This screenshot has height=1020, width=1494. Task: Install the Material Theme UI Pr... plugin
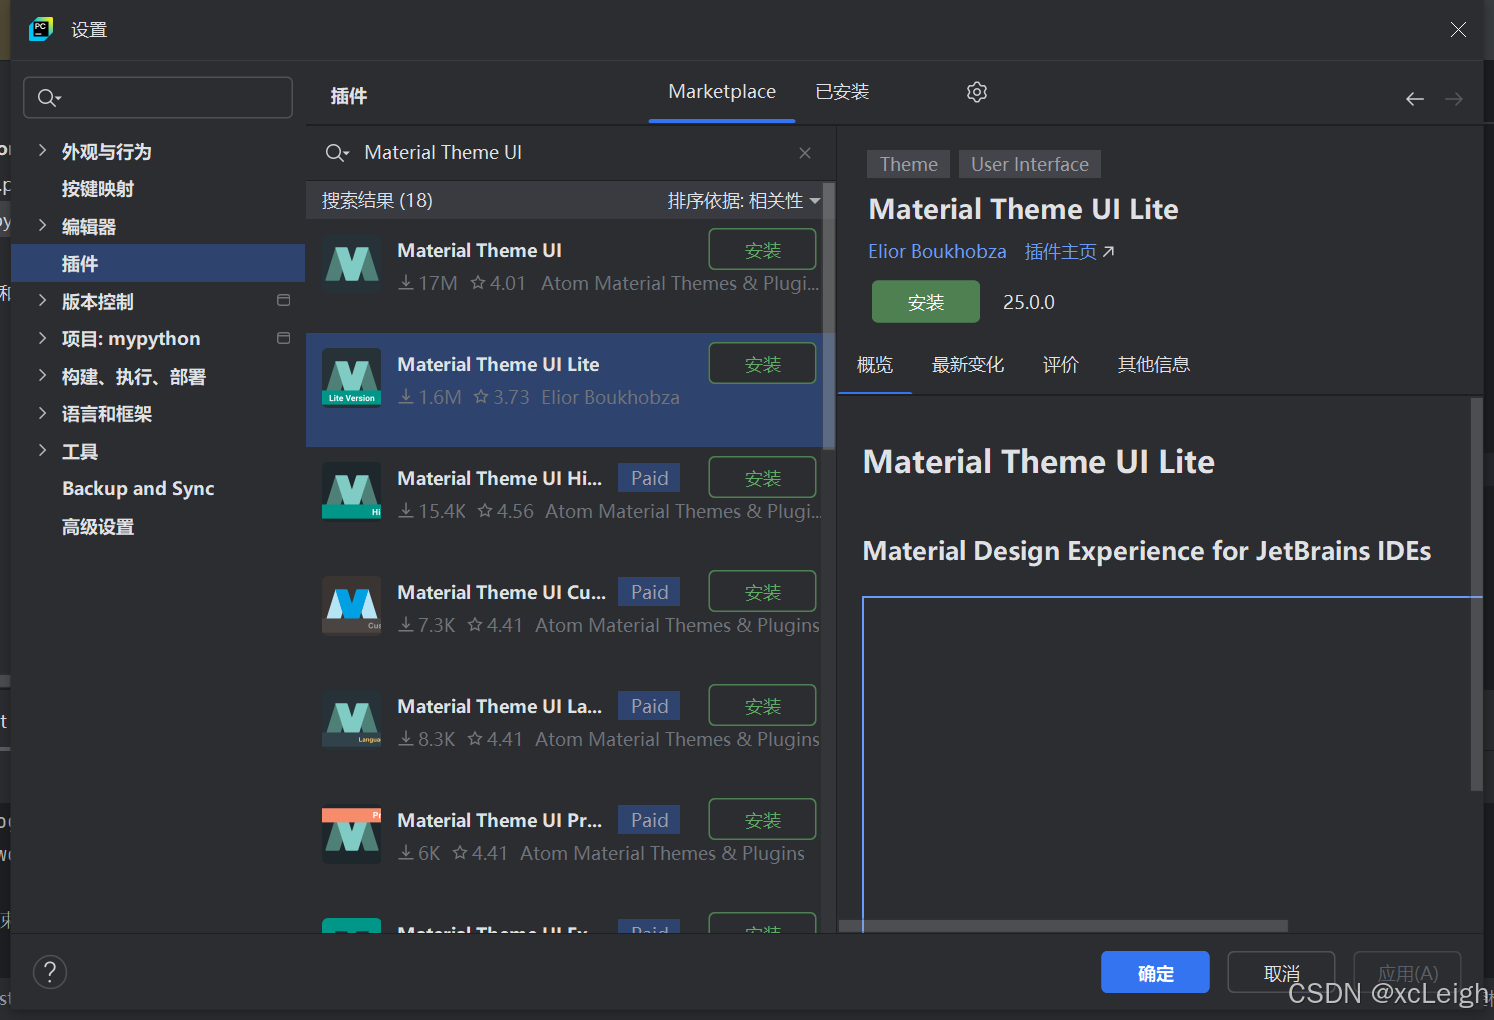click(763, 820)
